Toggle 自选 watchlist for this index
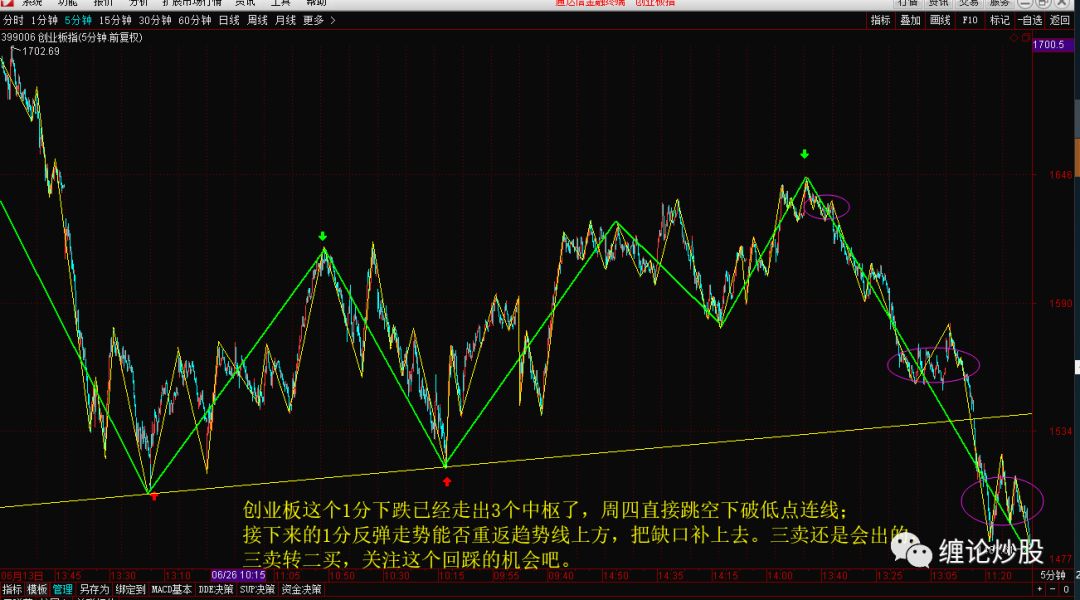 (x=1030, y=21)
